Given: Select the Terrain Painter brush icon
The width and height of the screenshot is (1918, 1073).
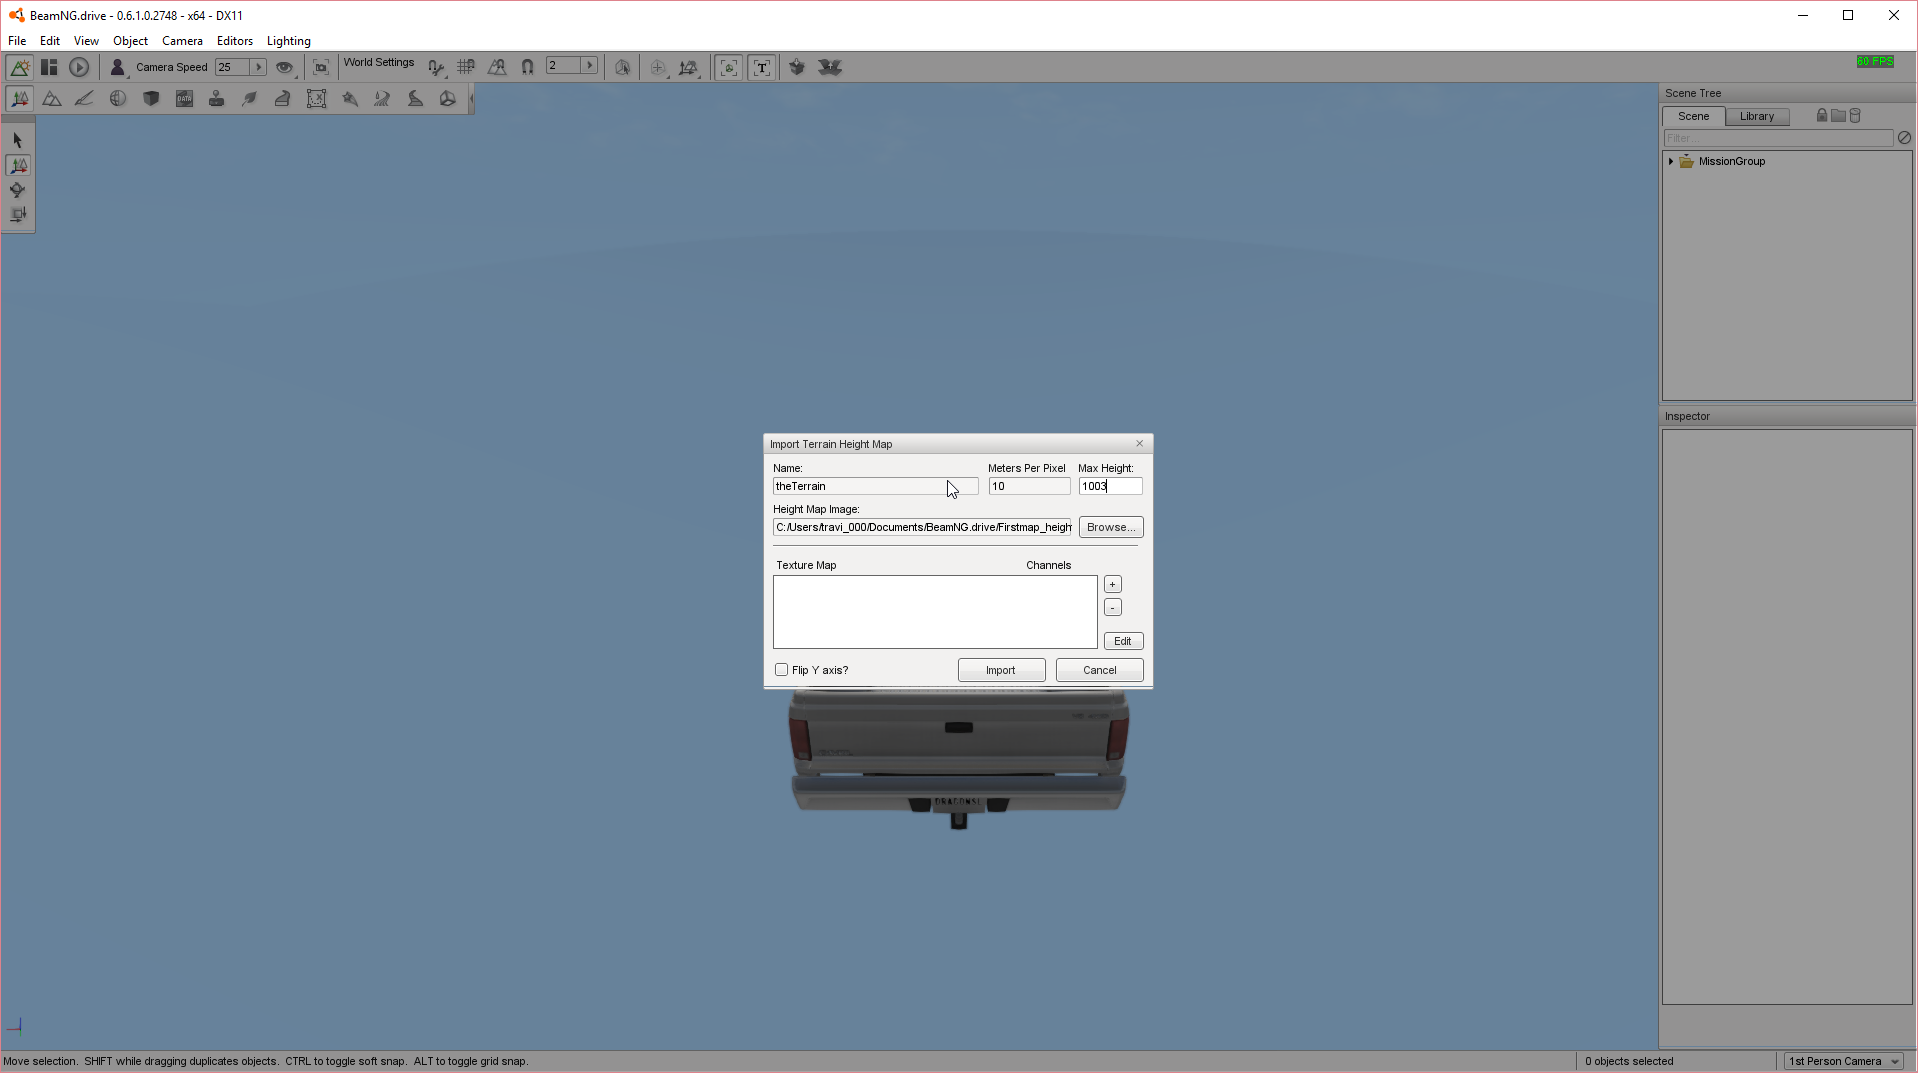Looking at the screenshot, I should click(x=85, y=99).
